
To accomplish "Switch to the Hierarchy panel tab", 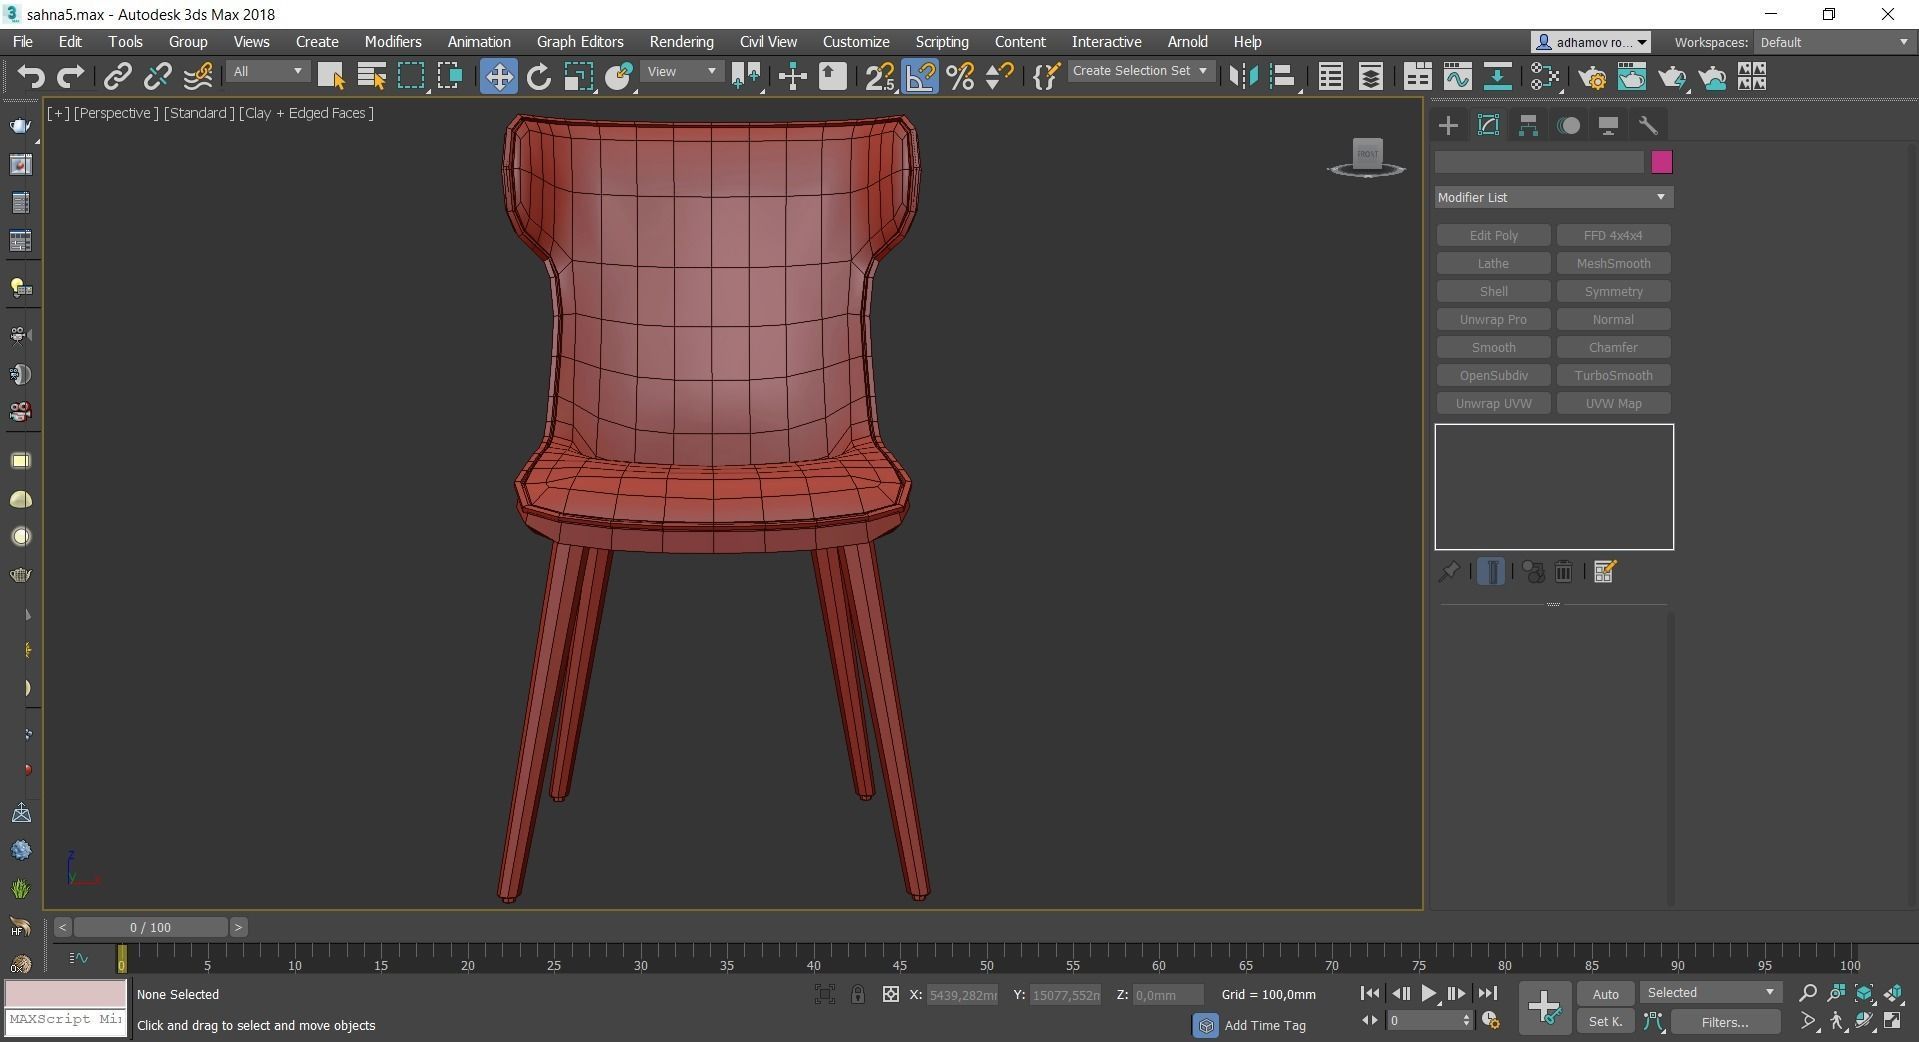I will click(1528, 125).
